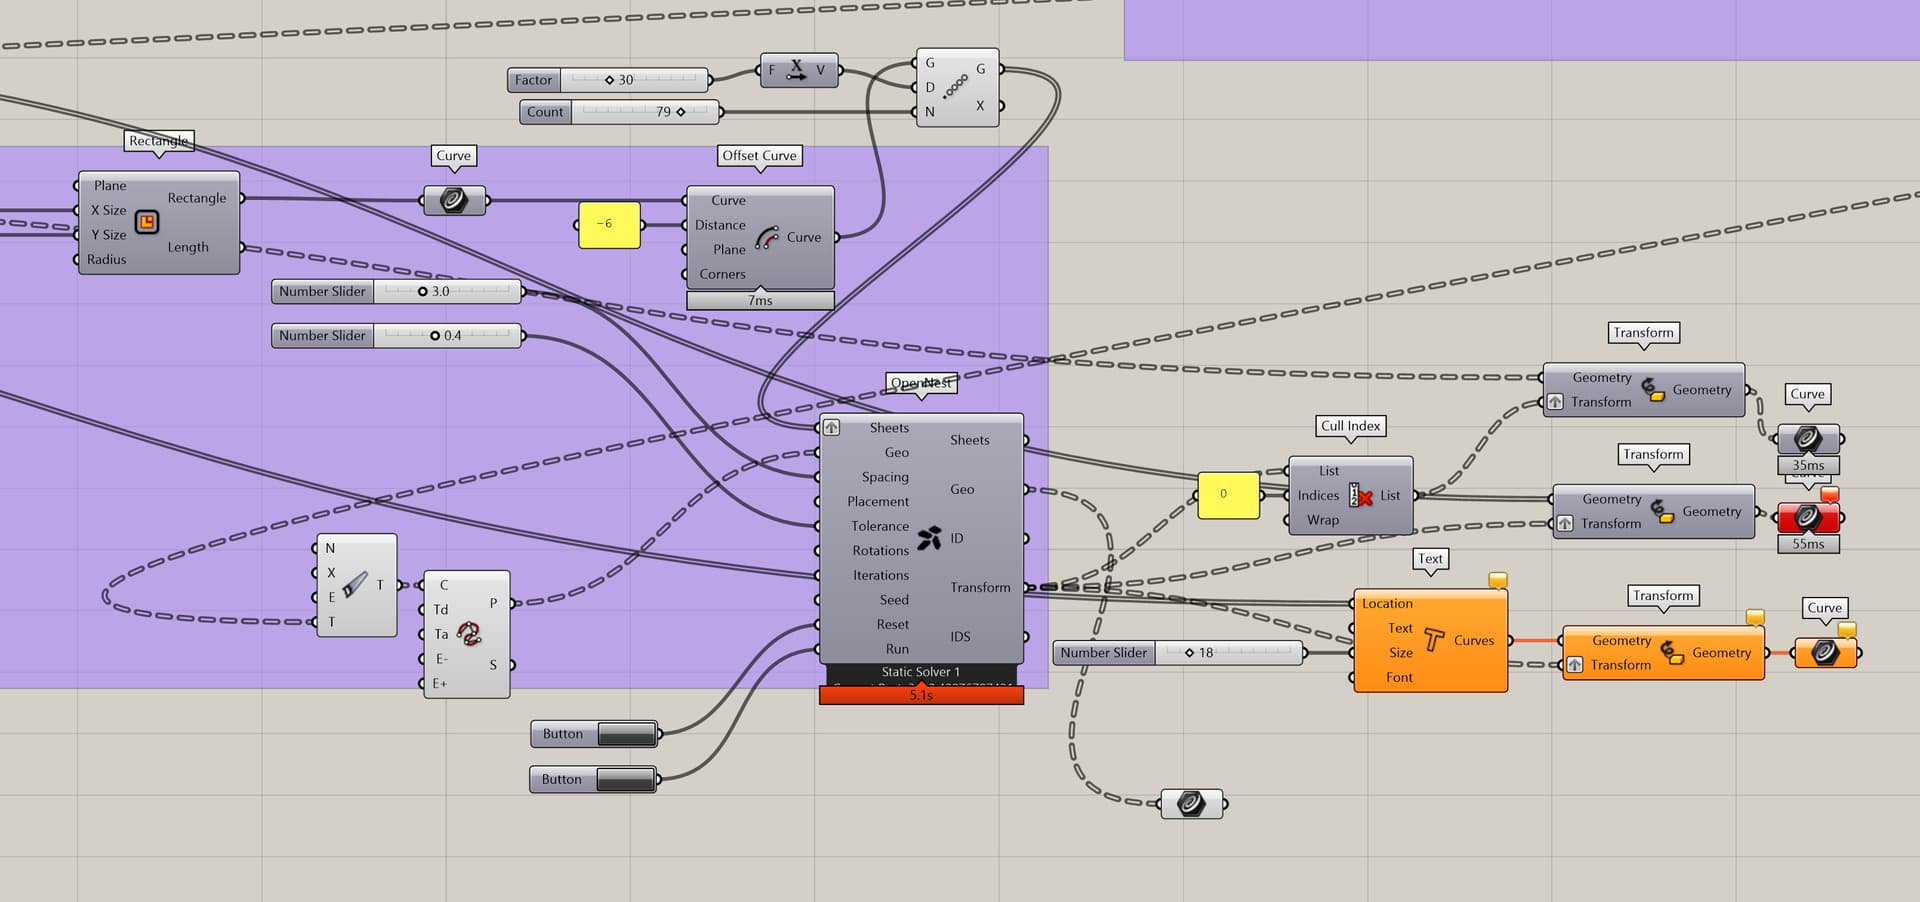Screen dimensions: 1920x902
Task: Select the unlabeled hexagon parameter below Number Slider 18
Action: (x=1191, y=803)
